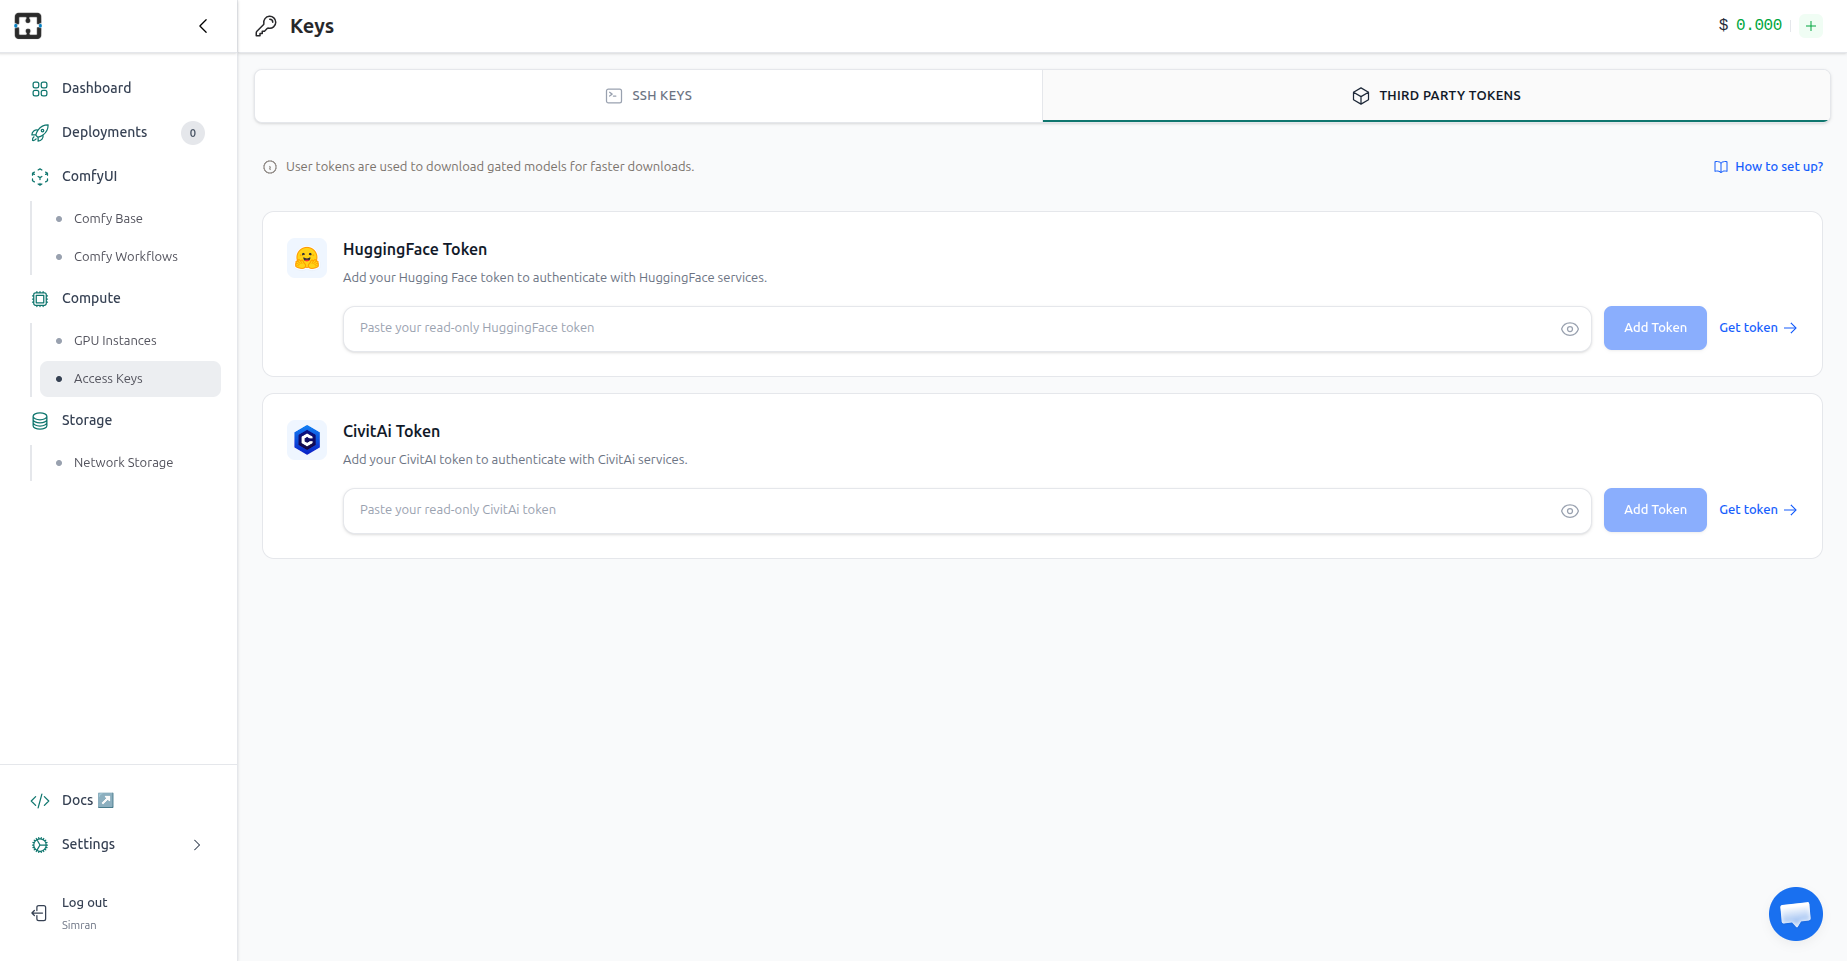Click the Compute chip icon

coord(40,299)
